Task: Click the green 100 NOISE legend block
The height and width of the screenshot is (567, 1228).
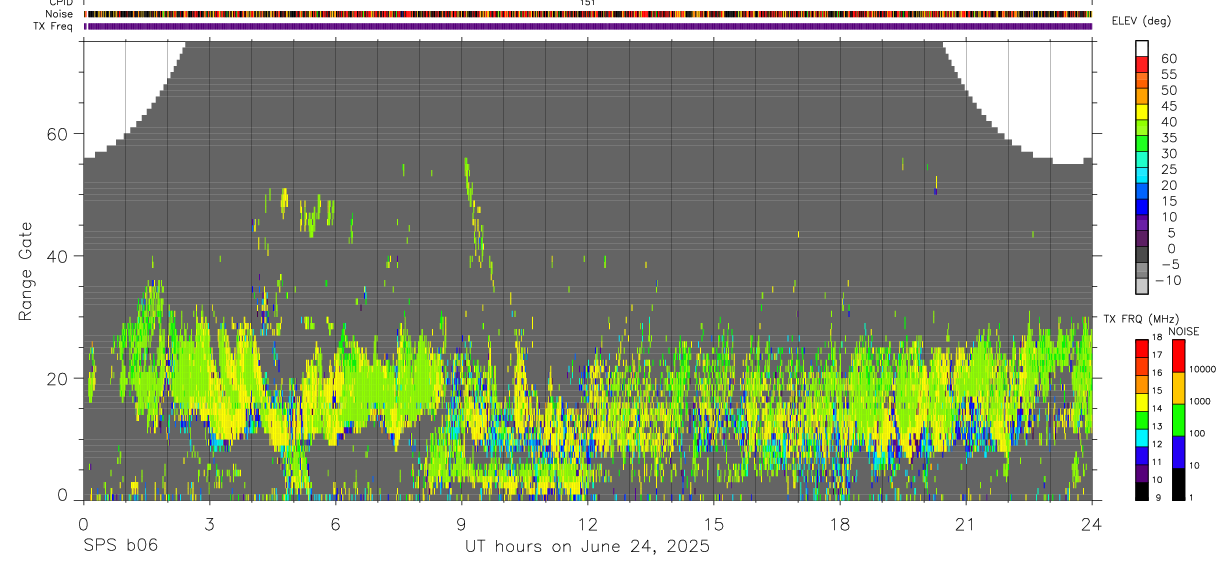Action: coord(1178,420)
